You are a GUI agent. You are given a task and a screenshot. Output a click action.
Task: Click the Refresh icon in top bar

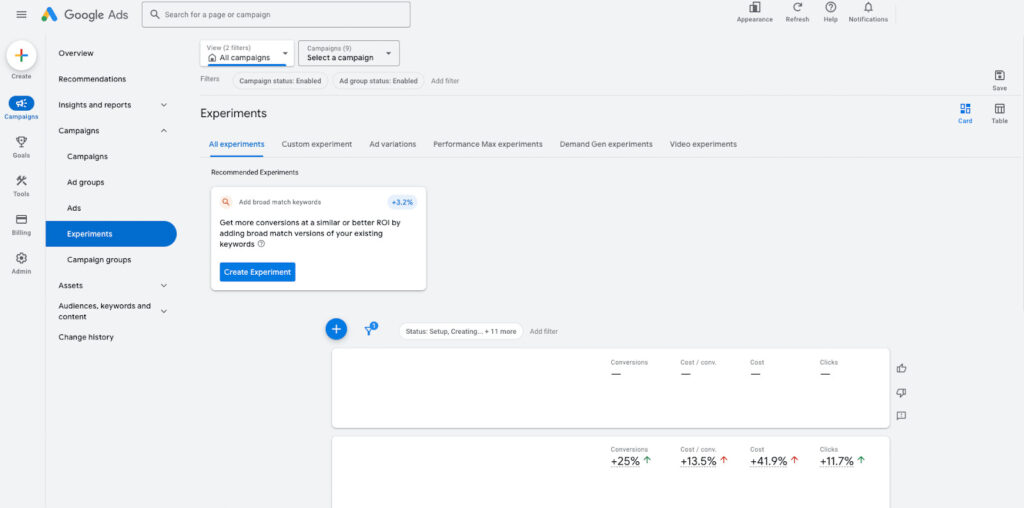[x=797, y=8]
